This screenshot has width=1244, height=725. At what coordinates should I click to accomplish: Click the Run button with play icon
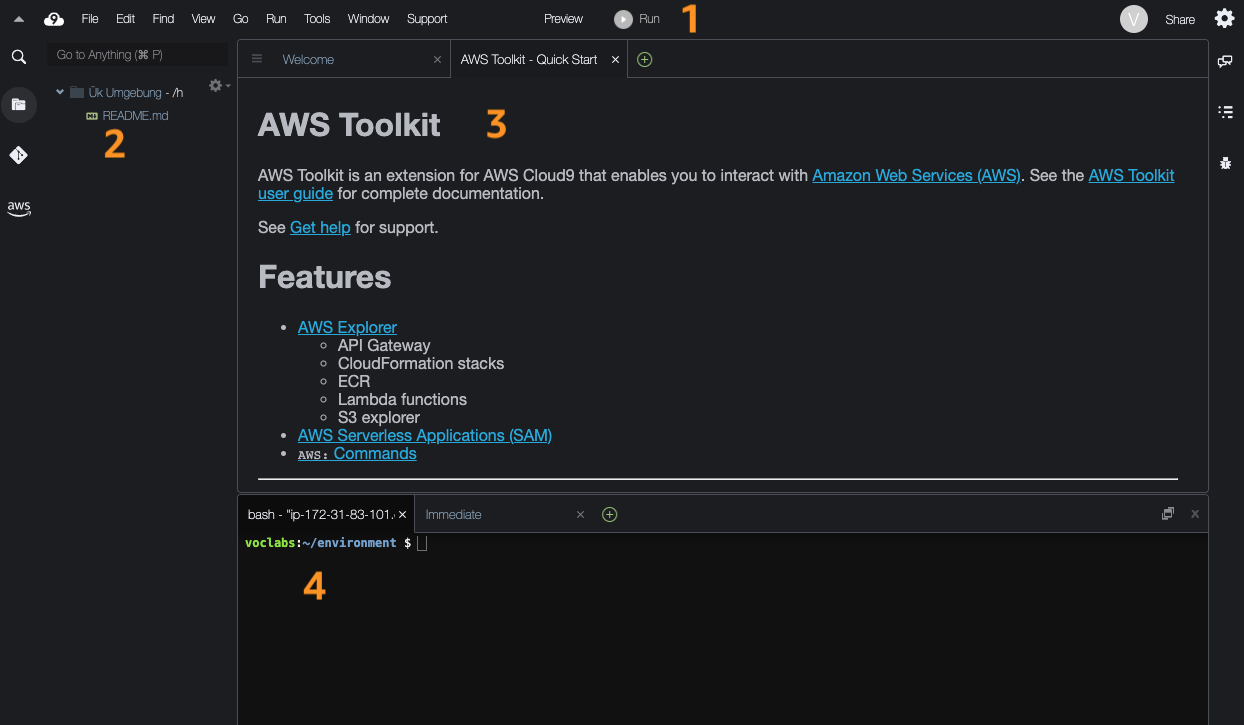click(x=637, y=18)
